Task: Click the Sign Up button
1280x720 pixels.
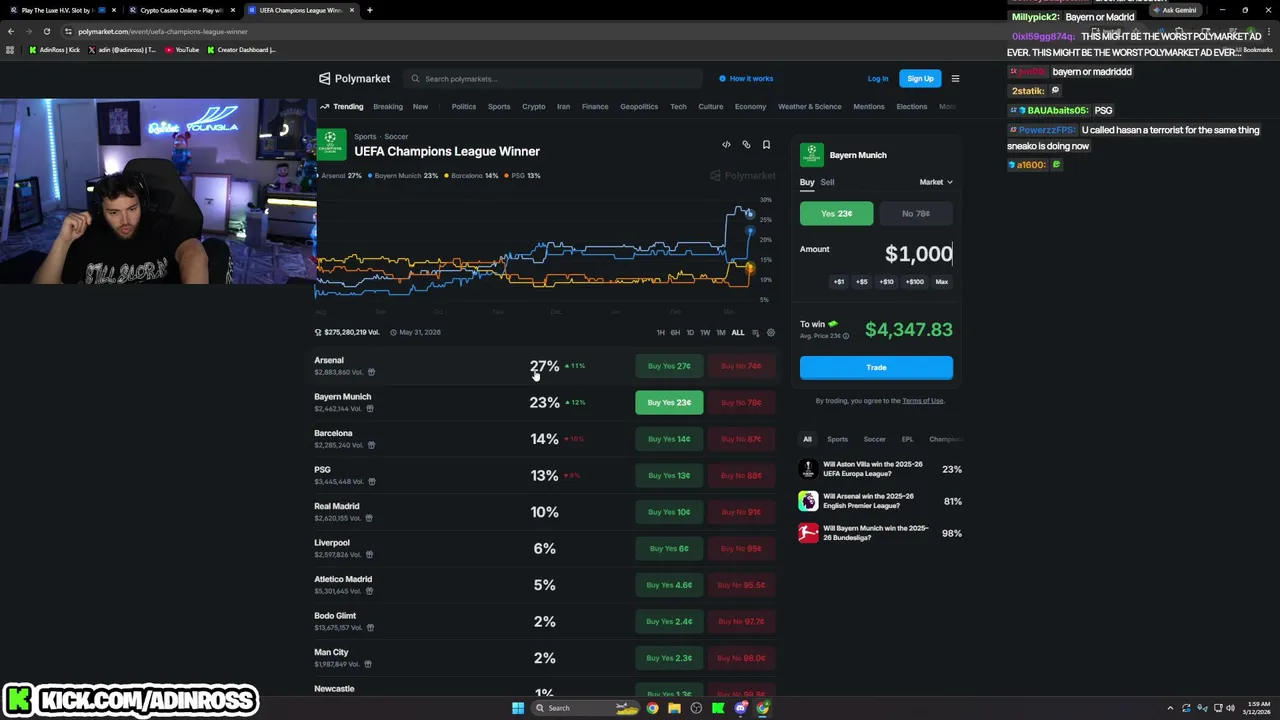Action: (x=920, y=79)
